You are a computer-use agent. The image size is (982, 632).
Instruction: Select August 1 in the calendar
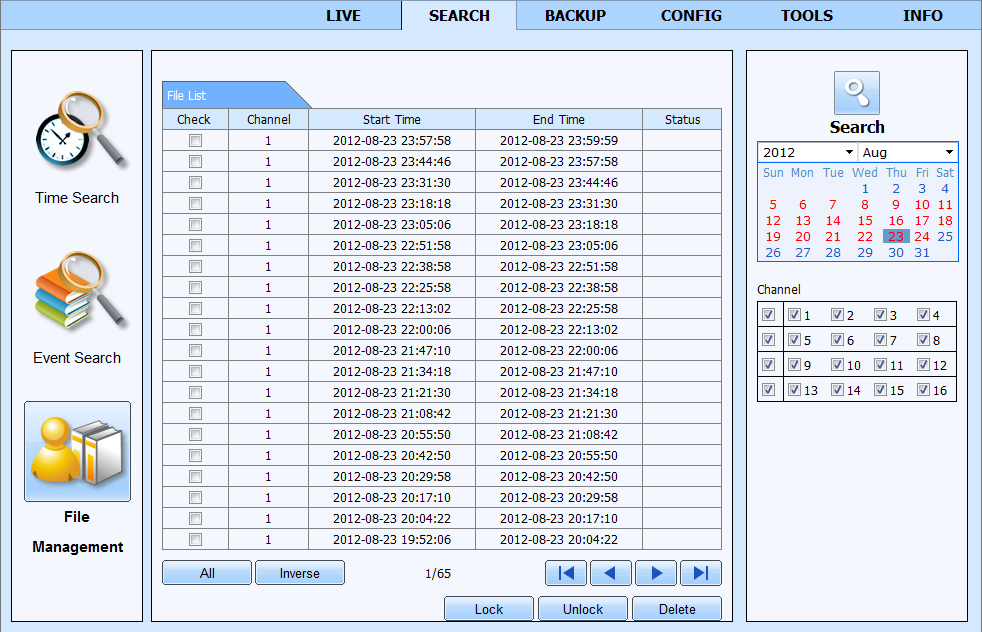865,189
